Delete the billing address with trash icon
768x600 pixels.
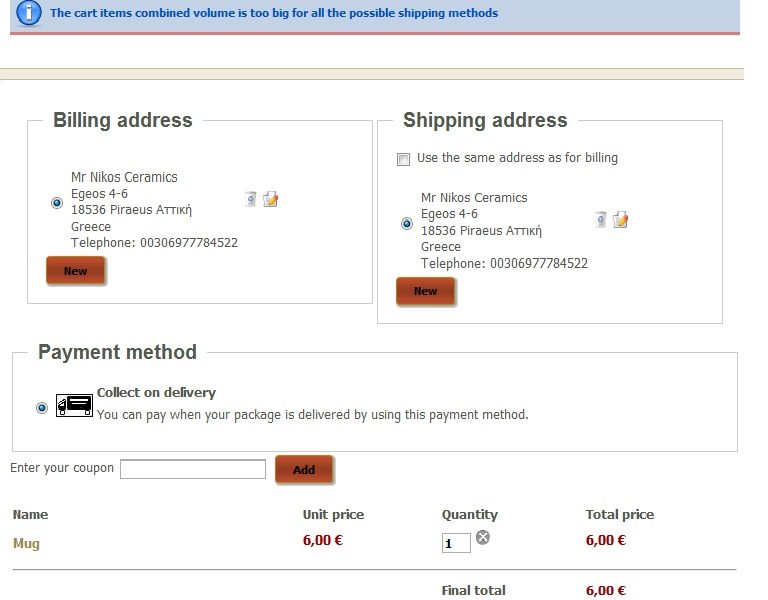coord(250,199)
